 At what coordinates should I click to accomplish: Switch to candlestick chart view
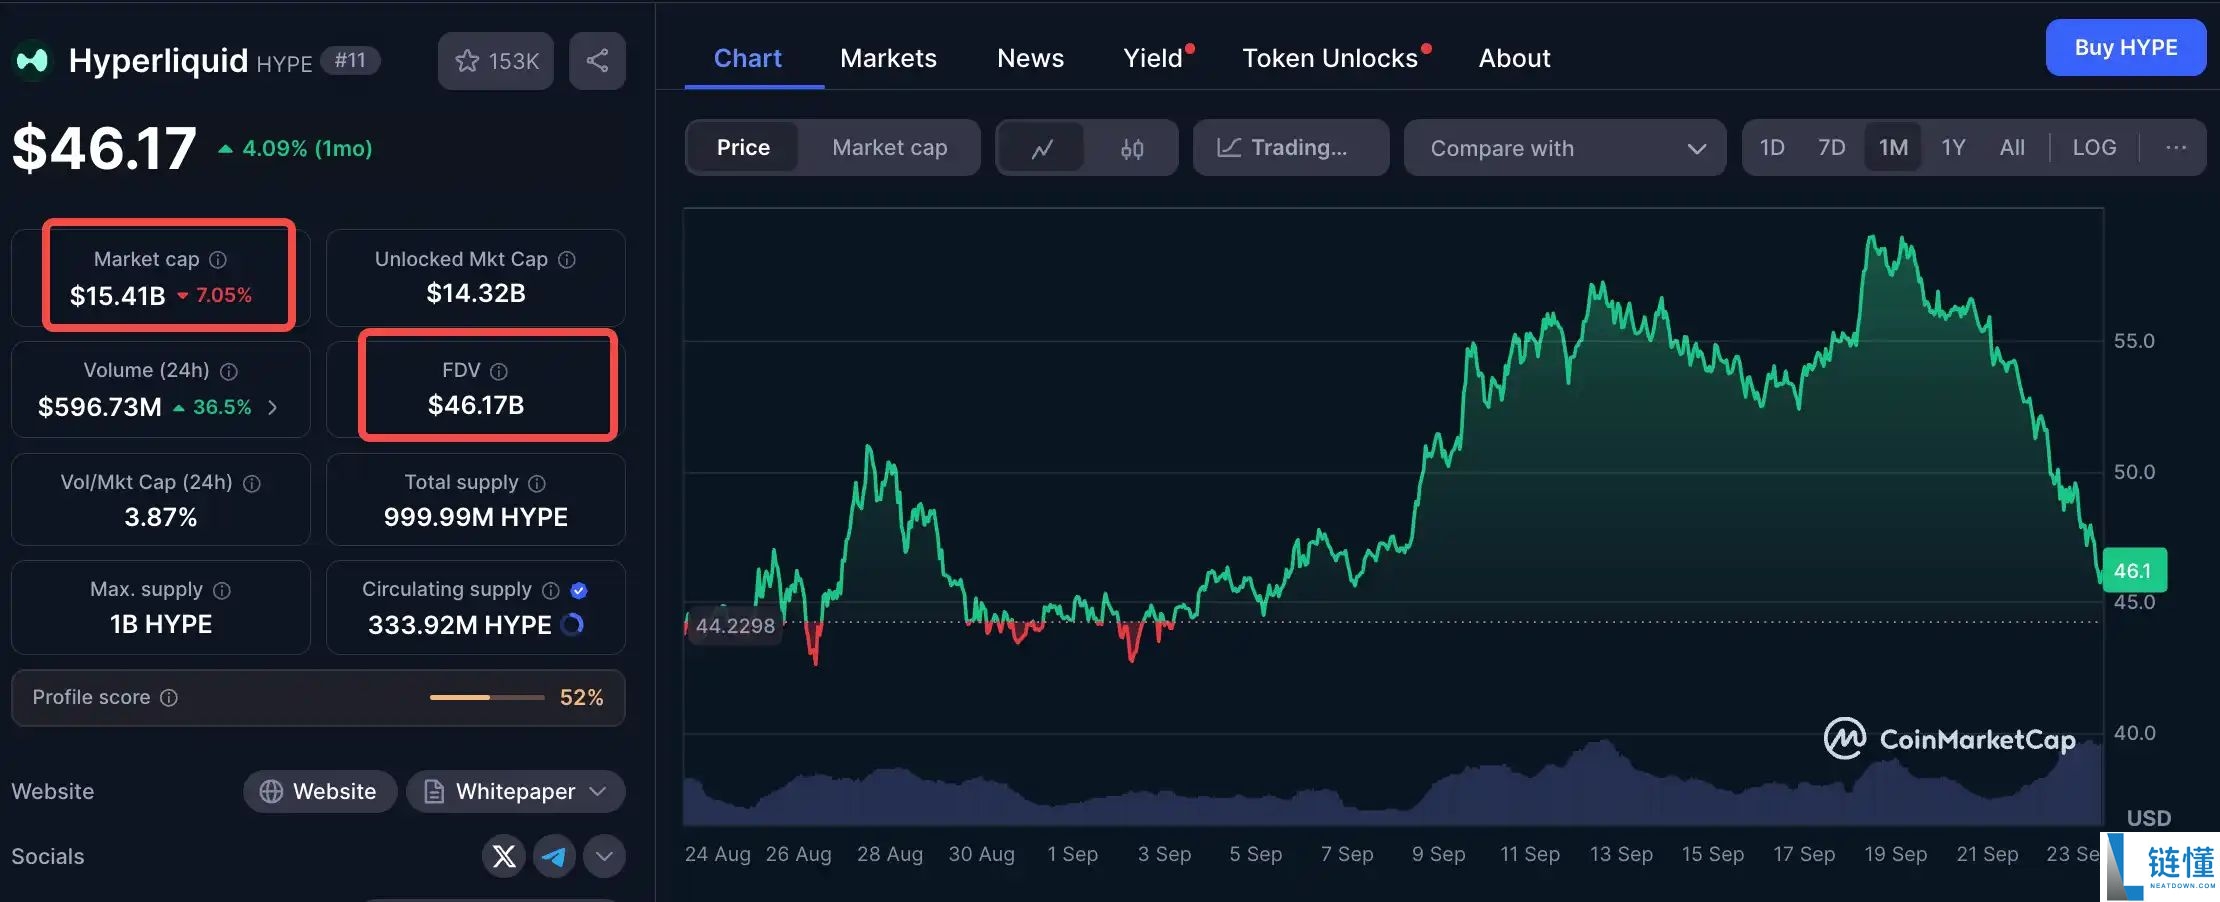click(1132, 148)
